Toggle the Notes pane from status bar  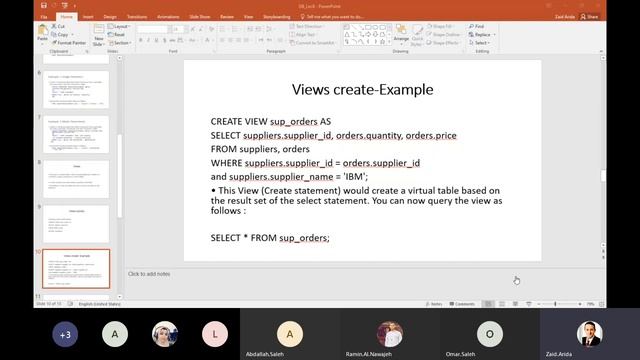coord(434,304)
